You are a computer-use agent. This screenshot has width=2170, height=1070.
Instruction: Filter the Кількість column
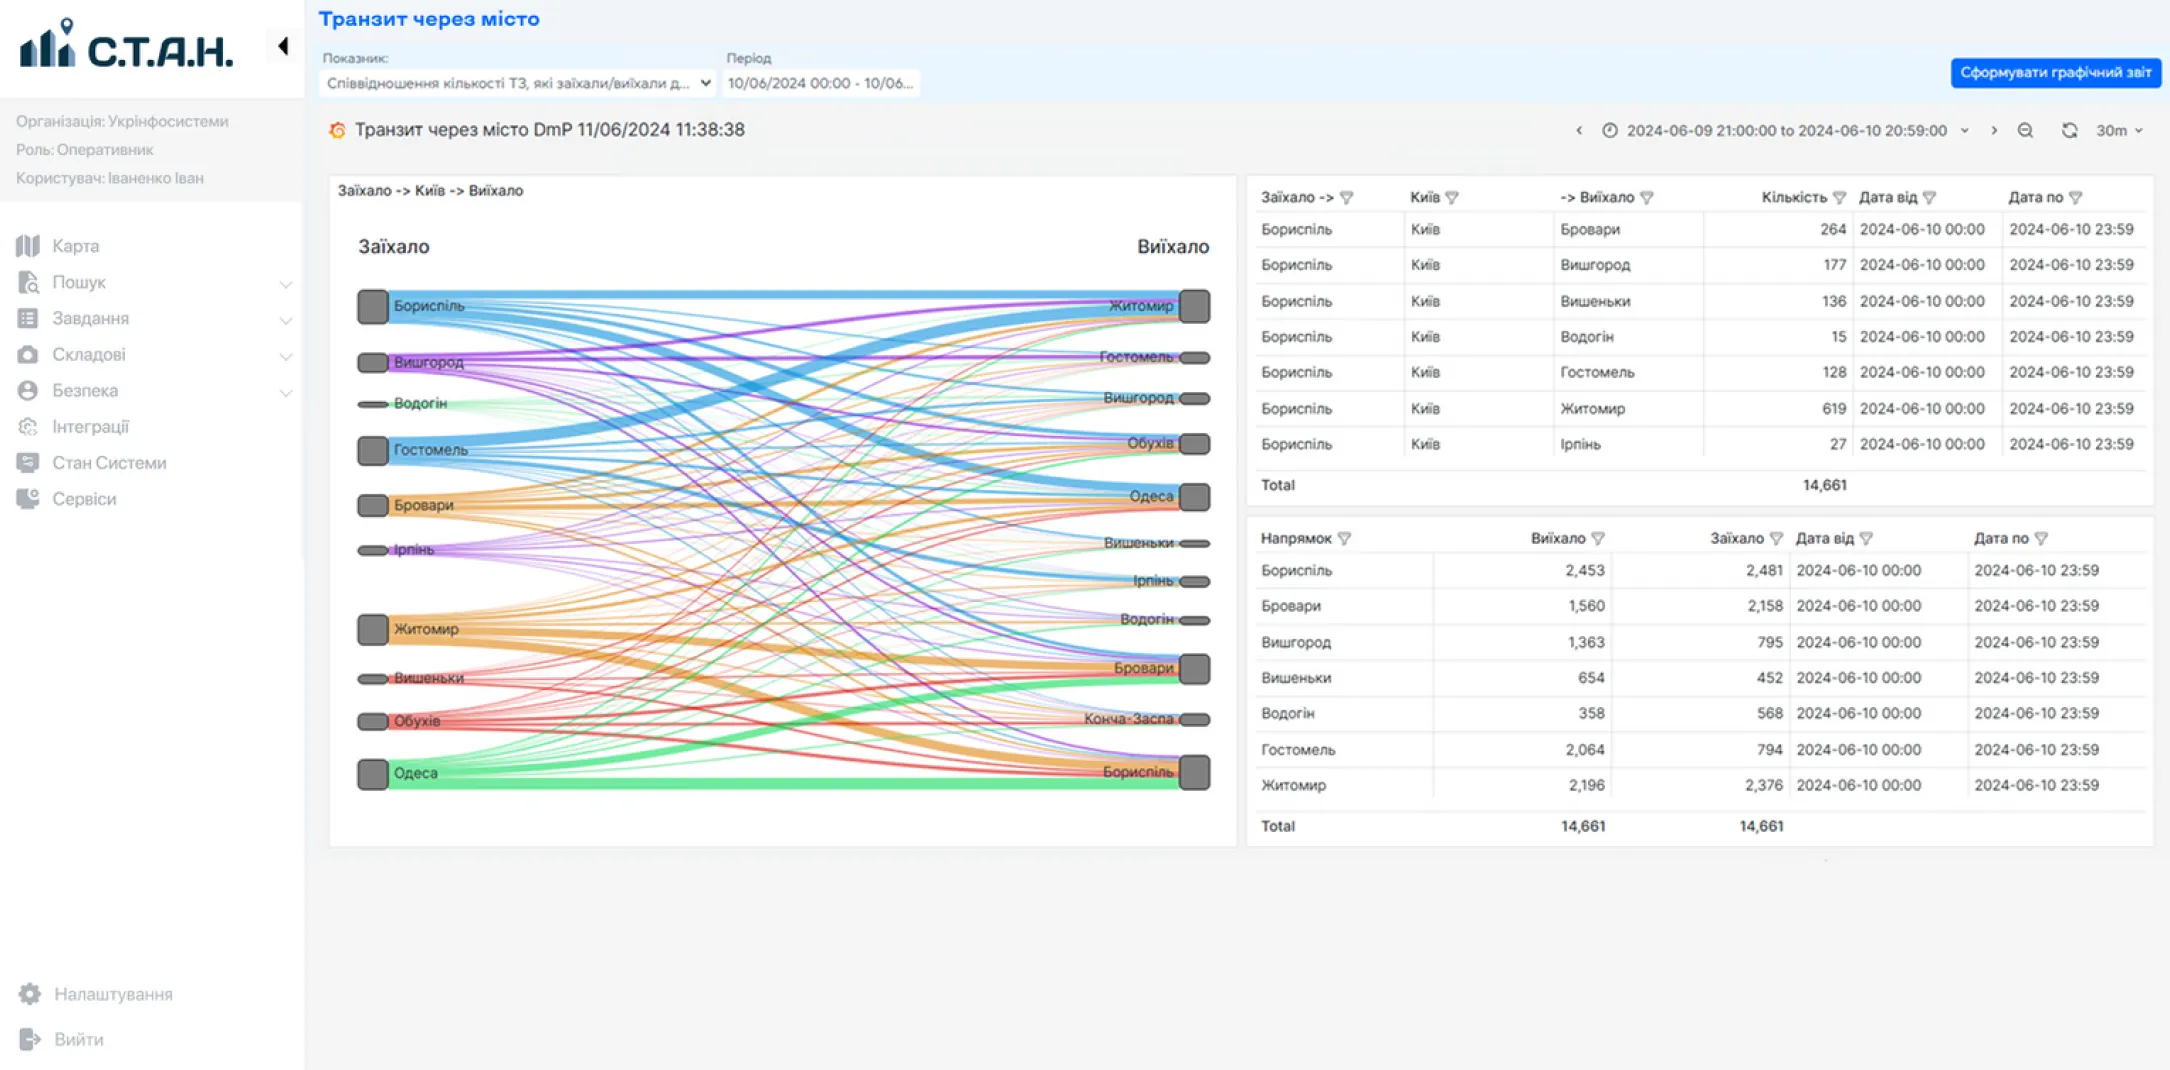(x=1839, y=198)
